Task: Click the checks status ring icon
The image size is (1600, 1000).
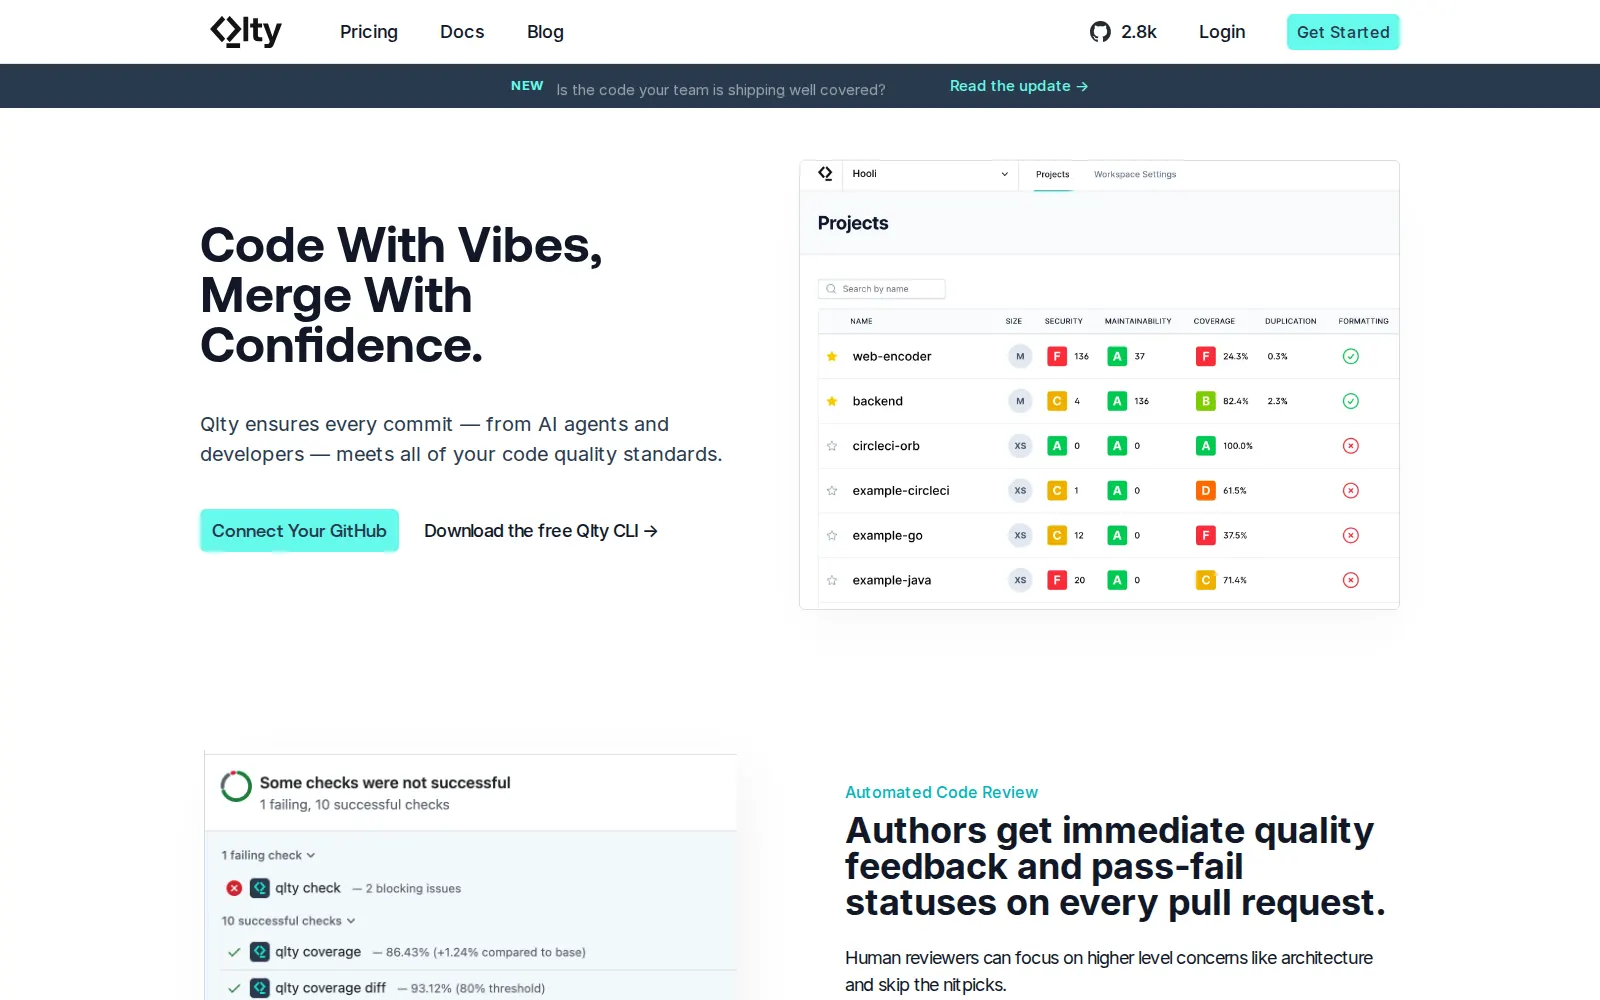Action: [236, 786]
